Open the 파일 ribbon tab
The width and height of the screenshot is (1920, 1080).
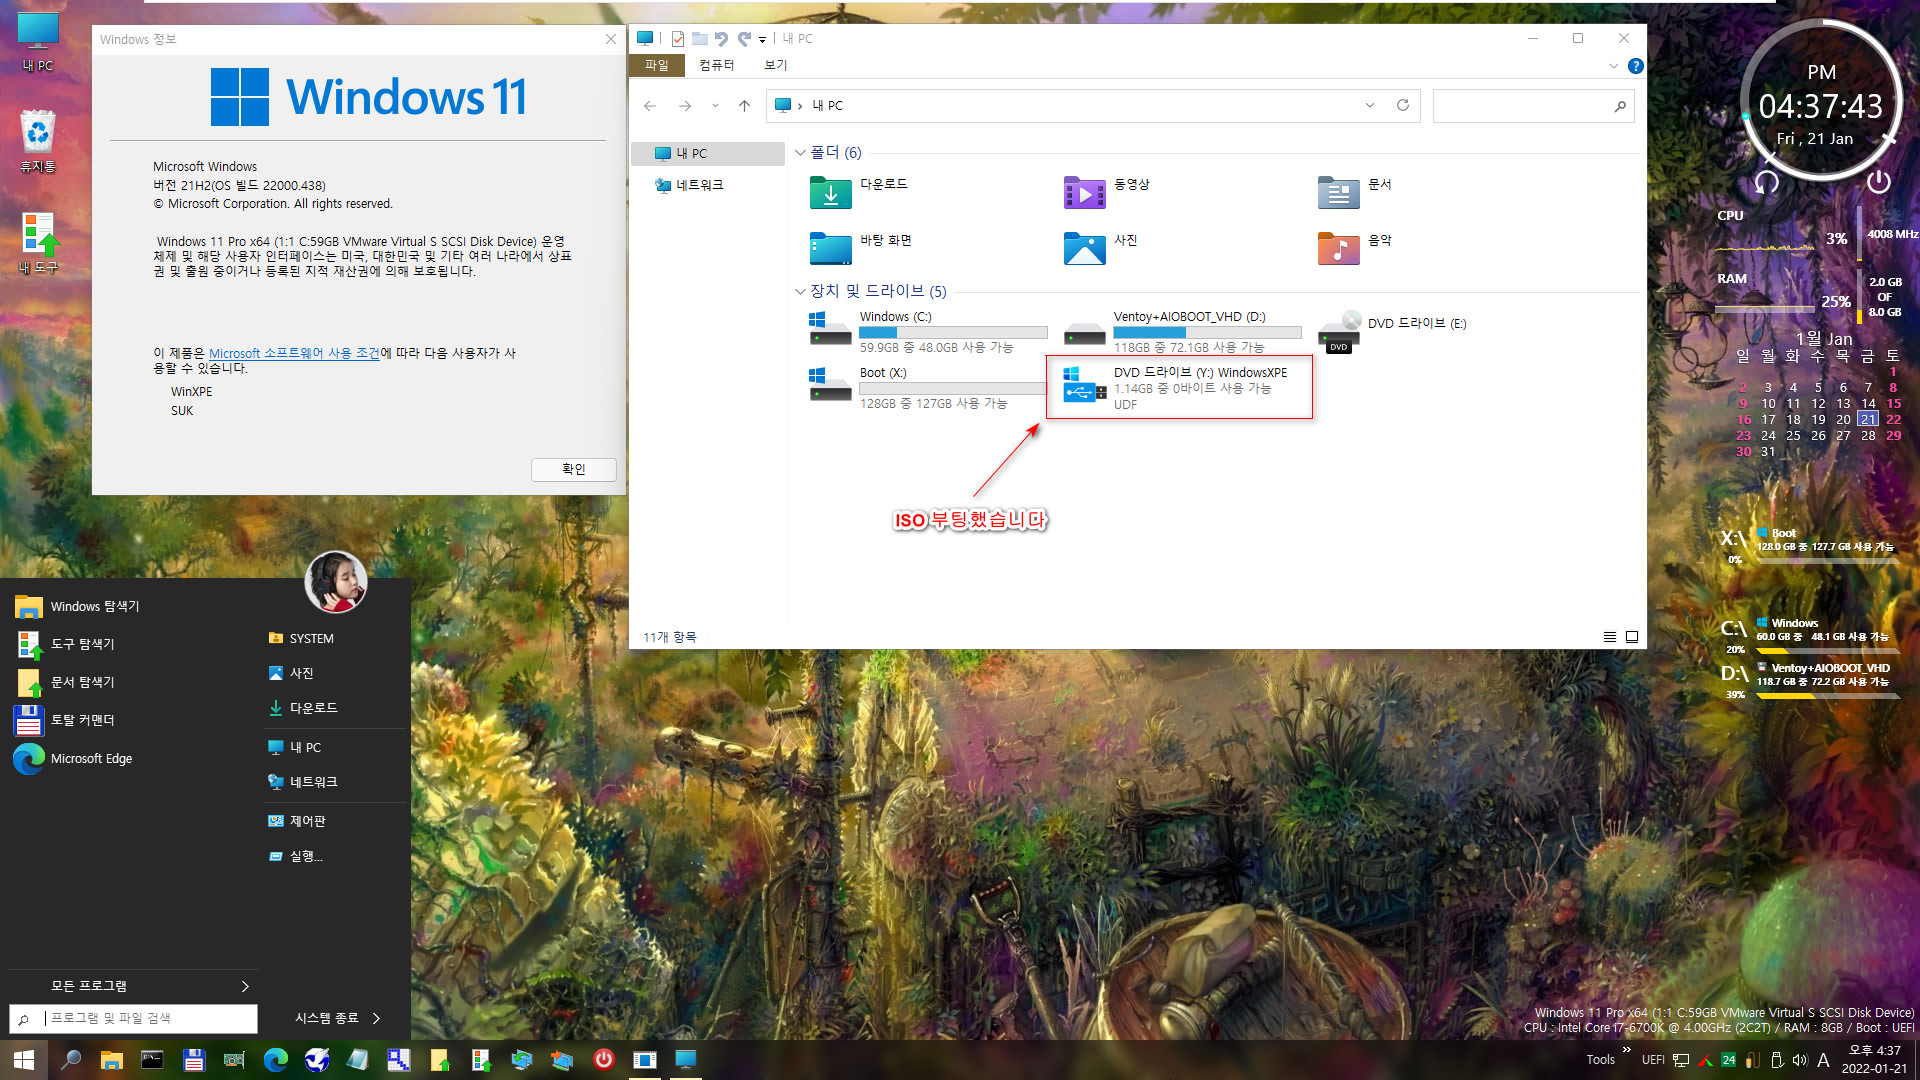coord(657,65)
